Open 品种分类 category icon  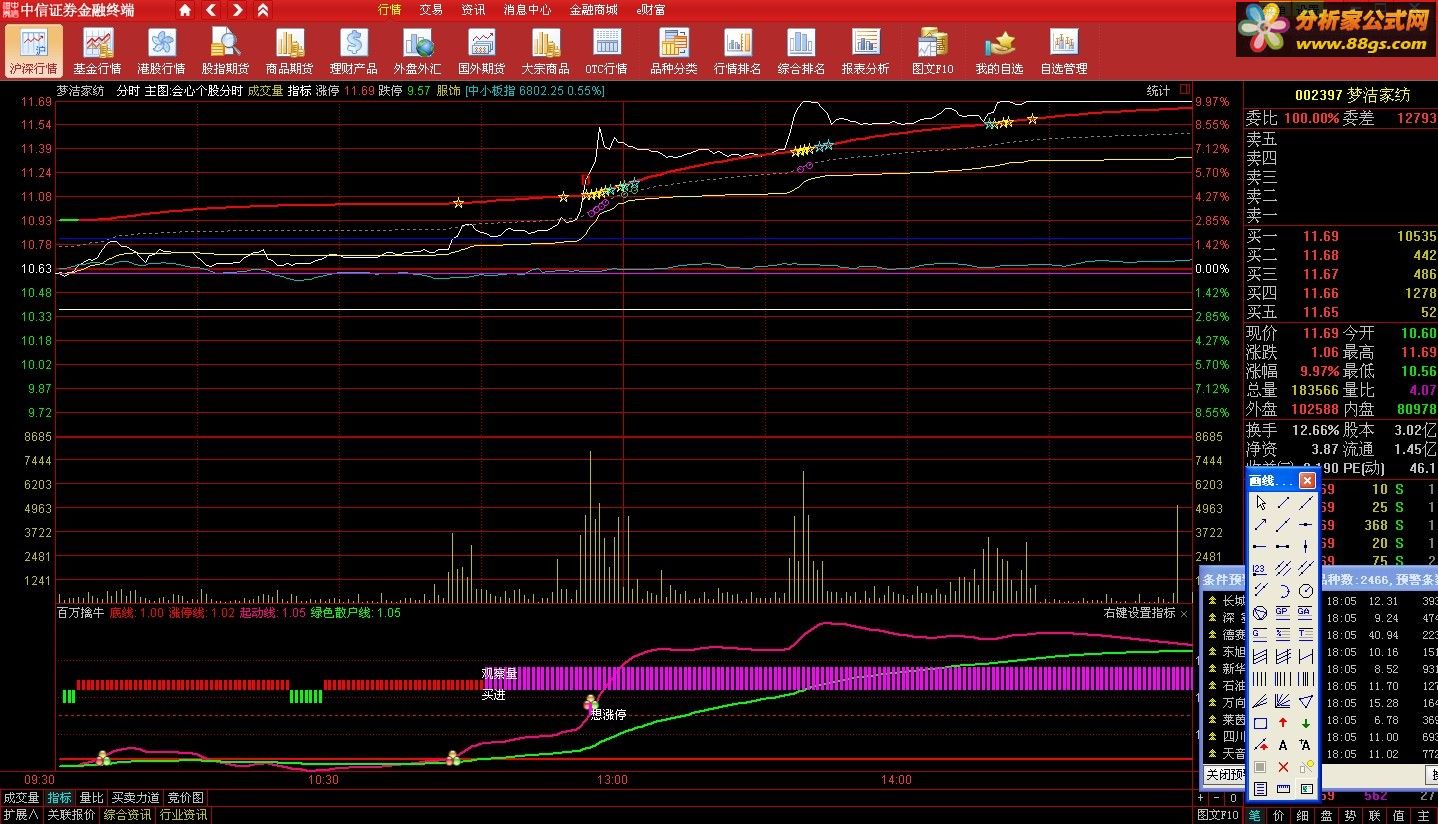click(x=673, y=50)
